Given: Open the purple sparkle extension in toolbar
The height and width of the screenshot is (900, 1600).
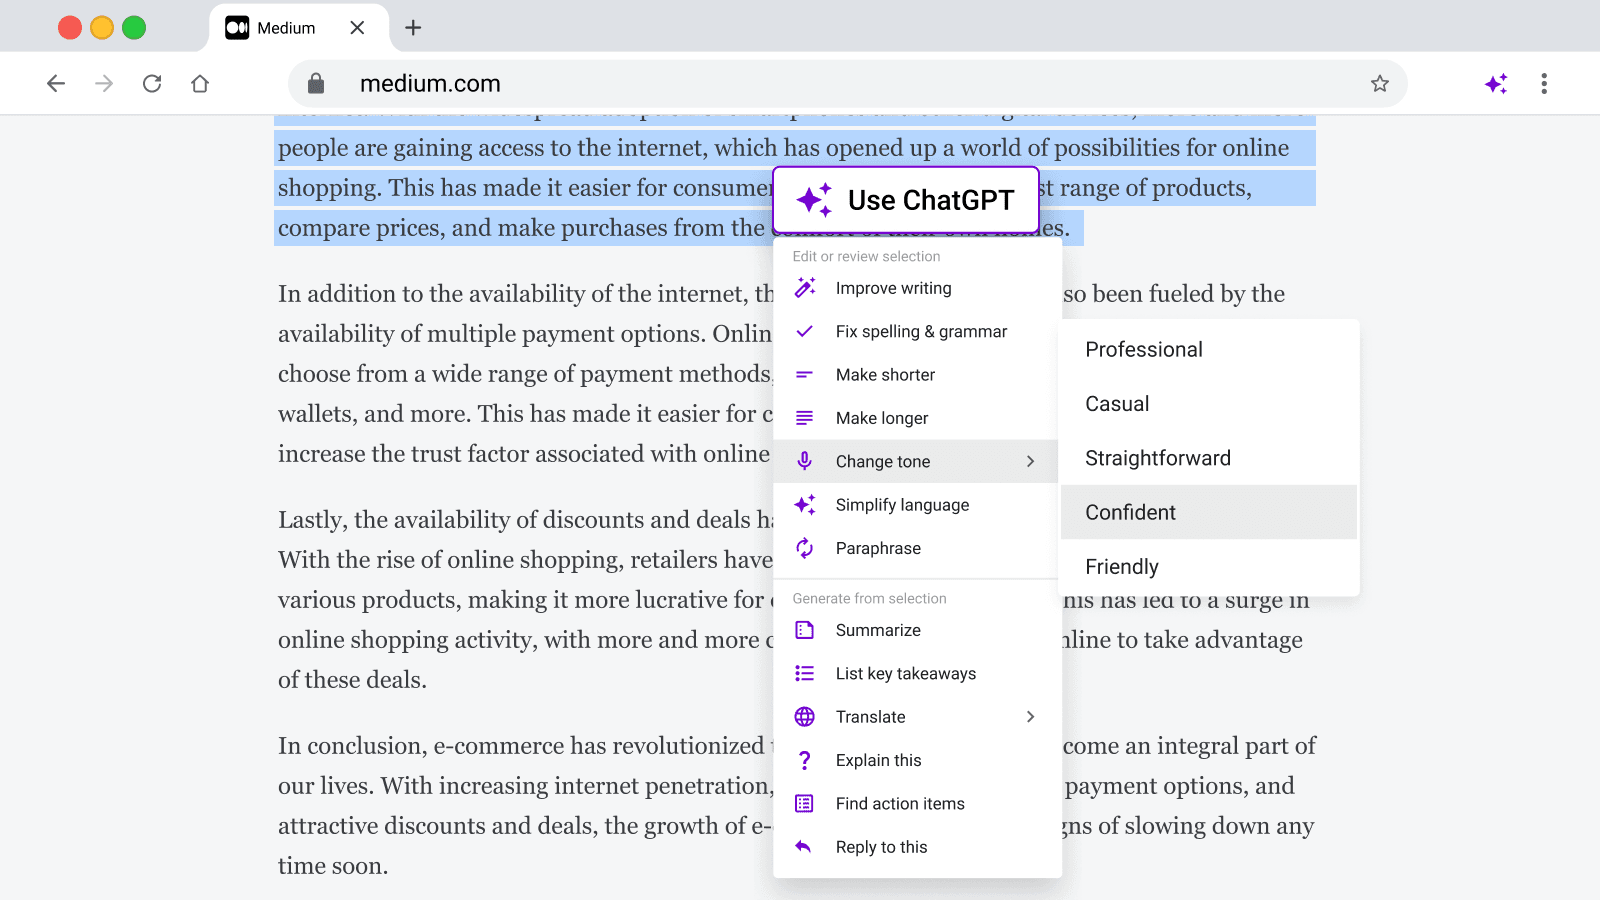Looking at the screenshot, I should coord(1496,84).
